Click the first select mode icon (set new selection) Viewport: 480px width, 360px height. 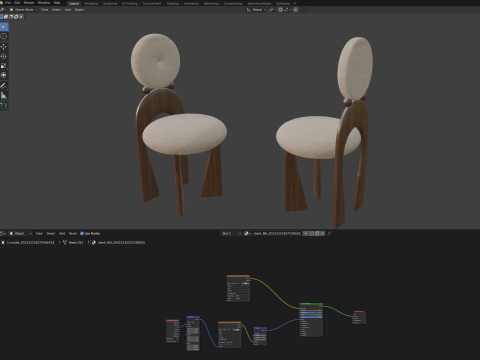coord(1,17)
